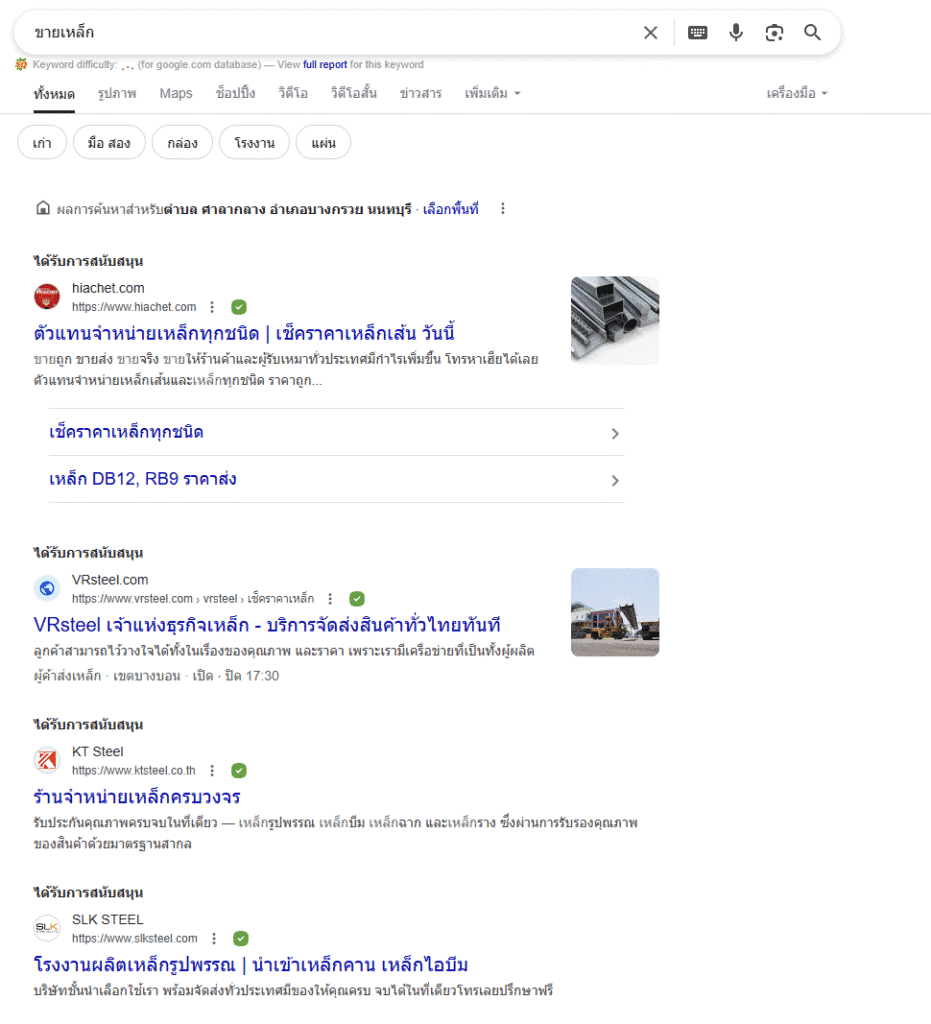This screenshot has width=931, height=1024.
Task: Start voice search with the microphone icon
Action: click(x=736, y=33)
